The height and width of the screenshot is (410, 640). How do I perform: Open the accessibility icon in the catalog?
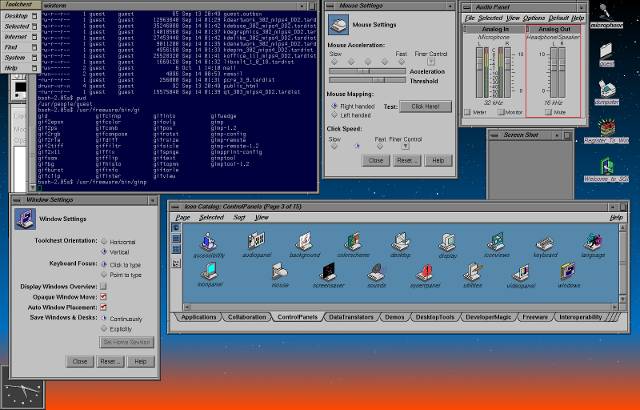tap(210, 241)
